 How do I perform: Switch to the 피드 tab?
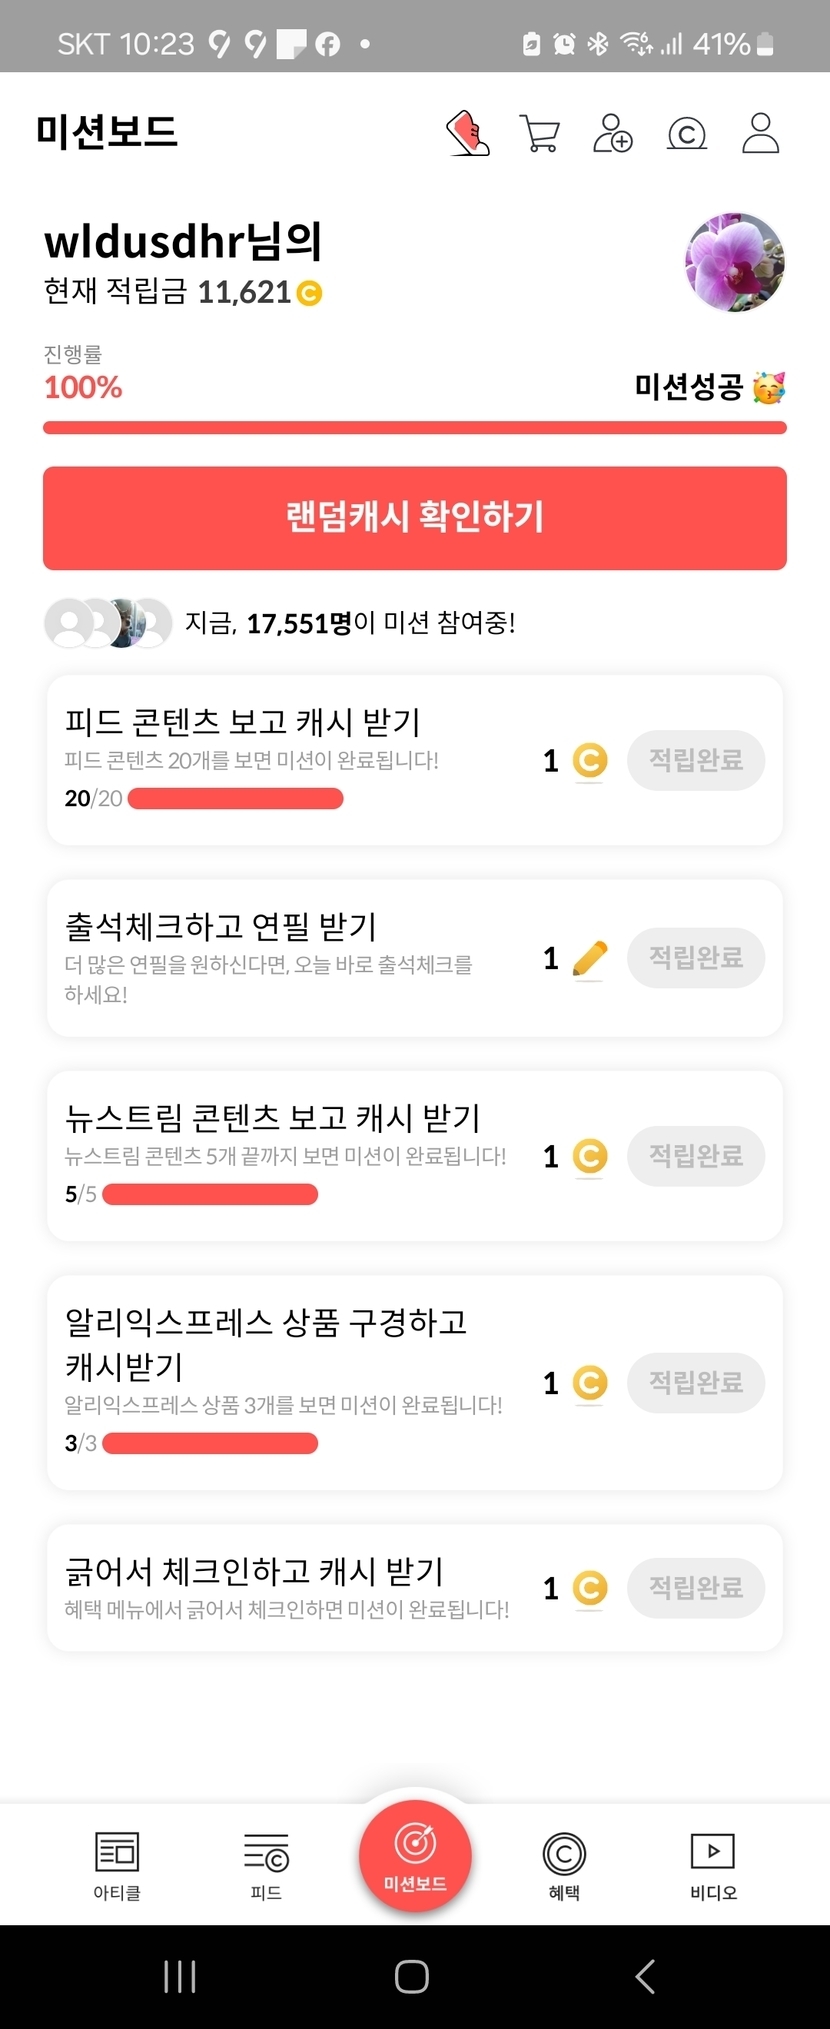[x=266, y=1864]
